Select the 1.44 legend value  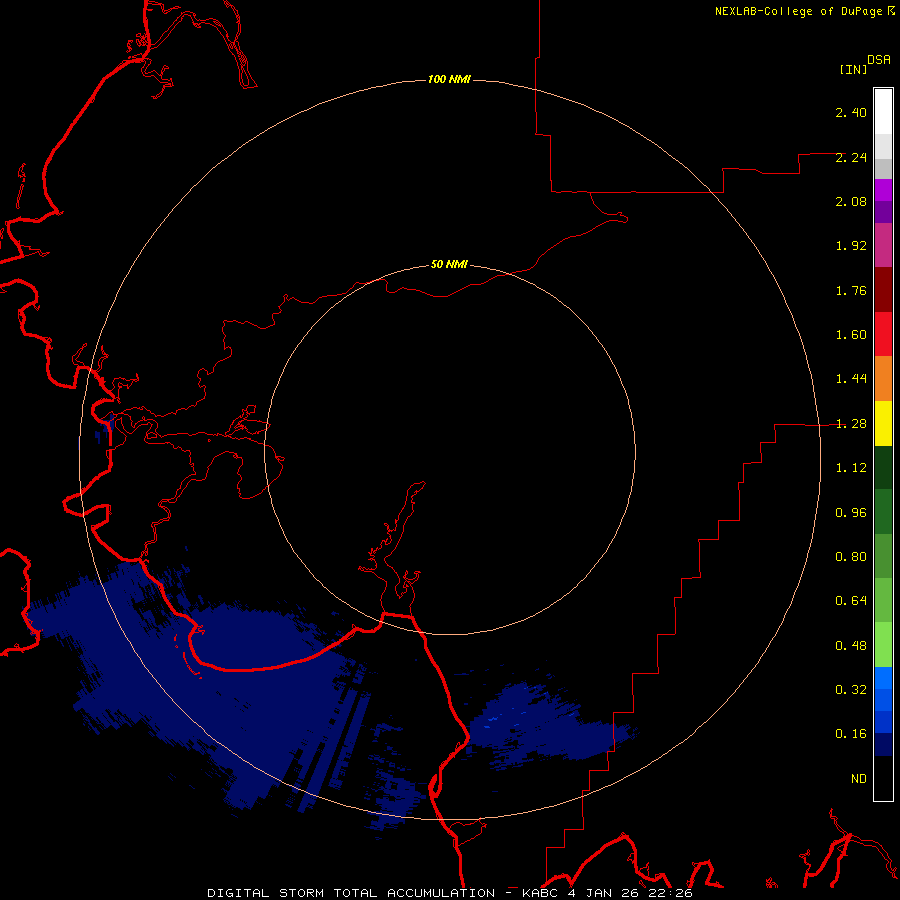click(x=851, y=379)
